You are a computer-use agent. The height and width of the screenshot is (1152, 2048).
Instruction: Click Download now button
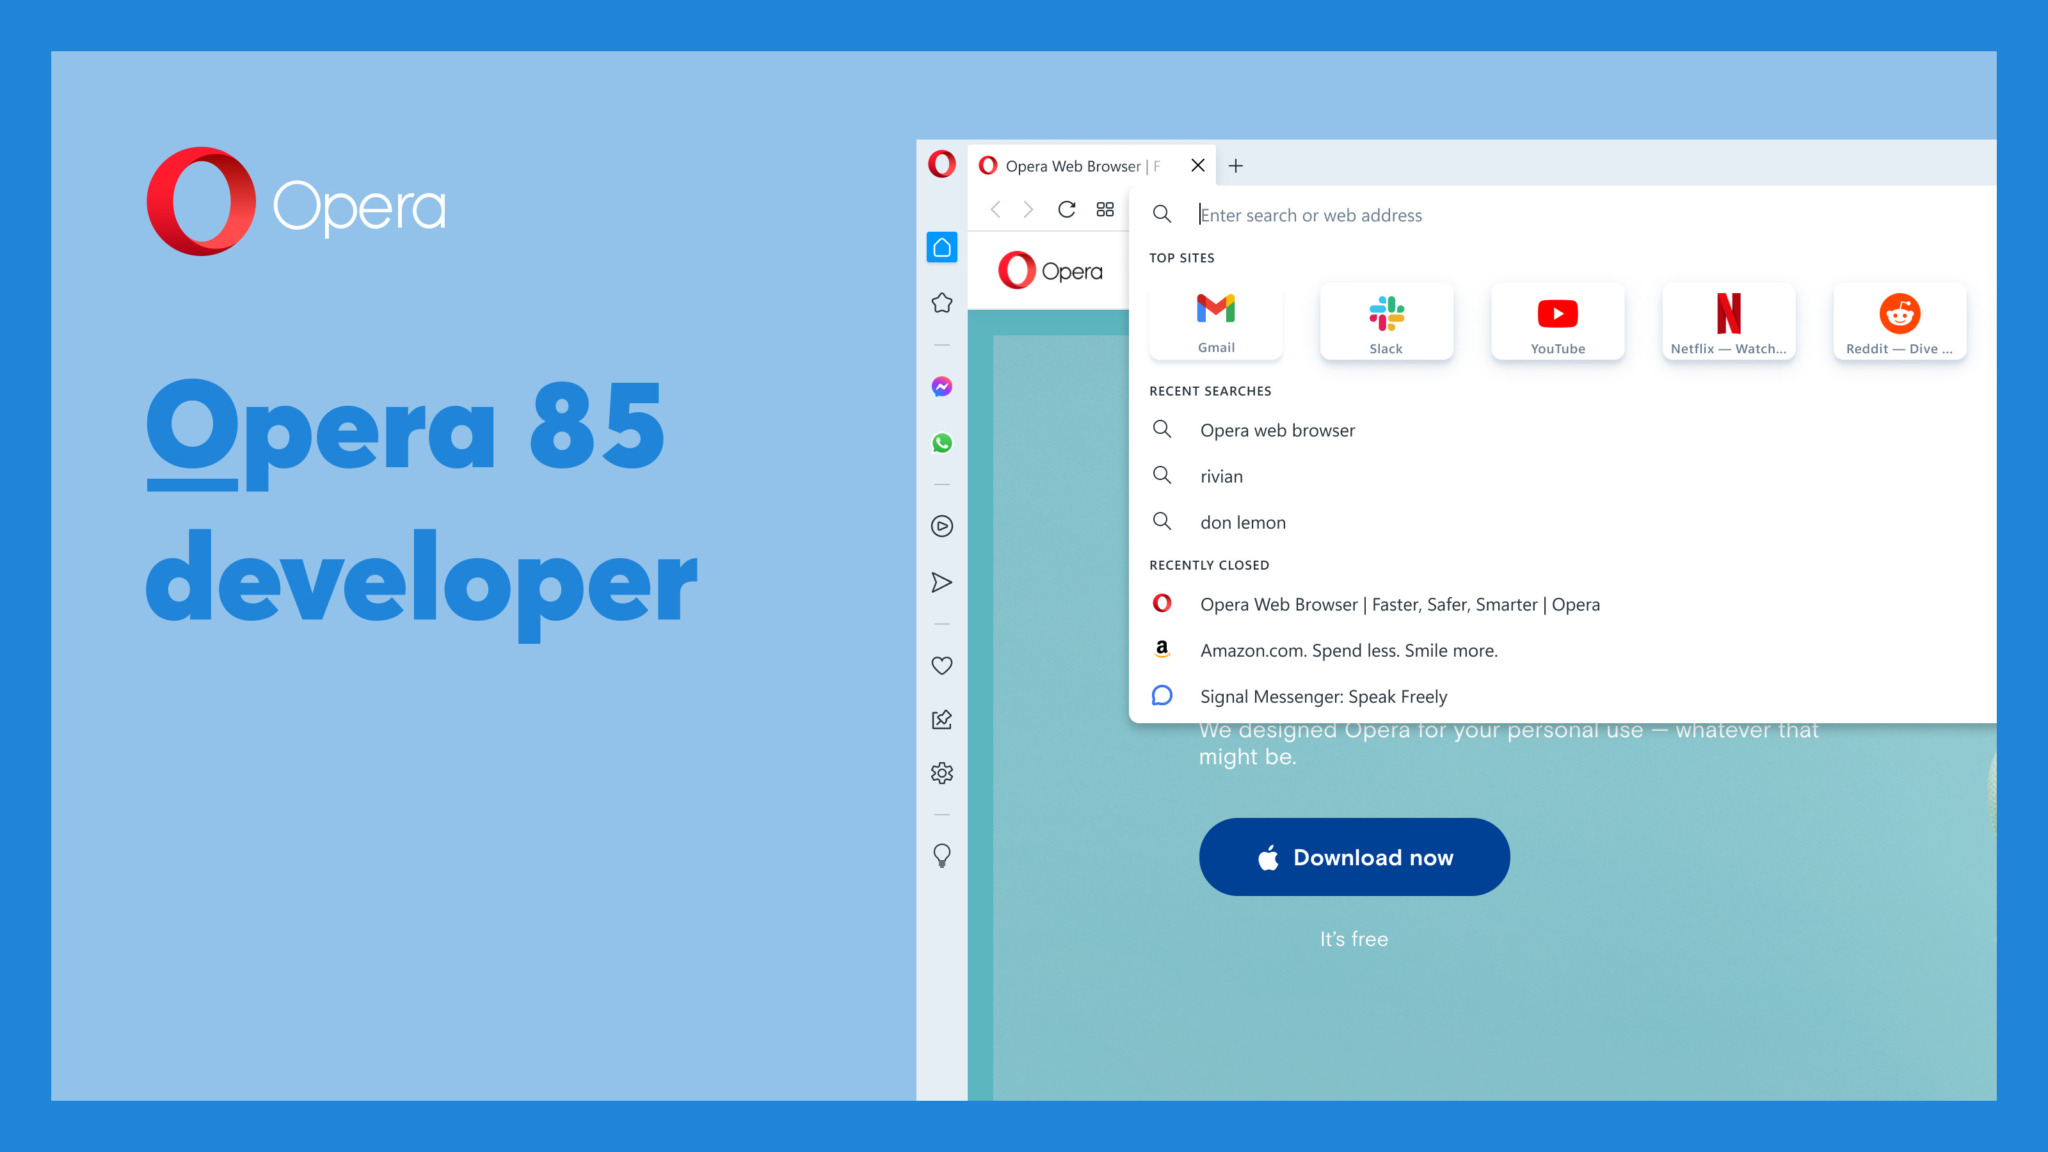pyautogui.click(x=1354, y=857)
